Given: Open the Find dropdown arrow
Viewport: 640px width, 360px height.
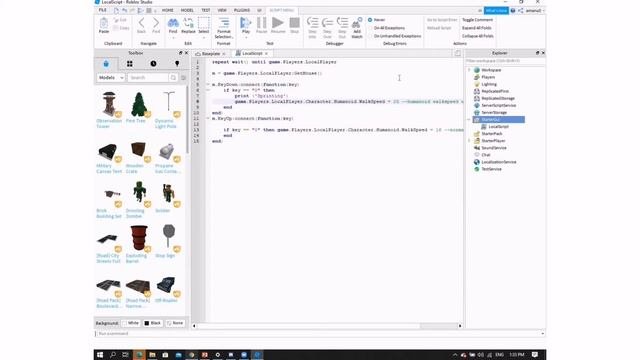Looking at the screenshot, I should [x=173, y=38].
